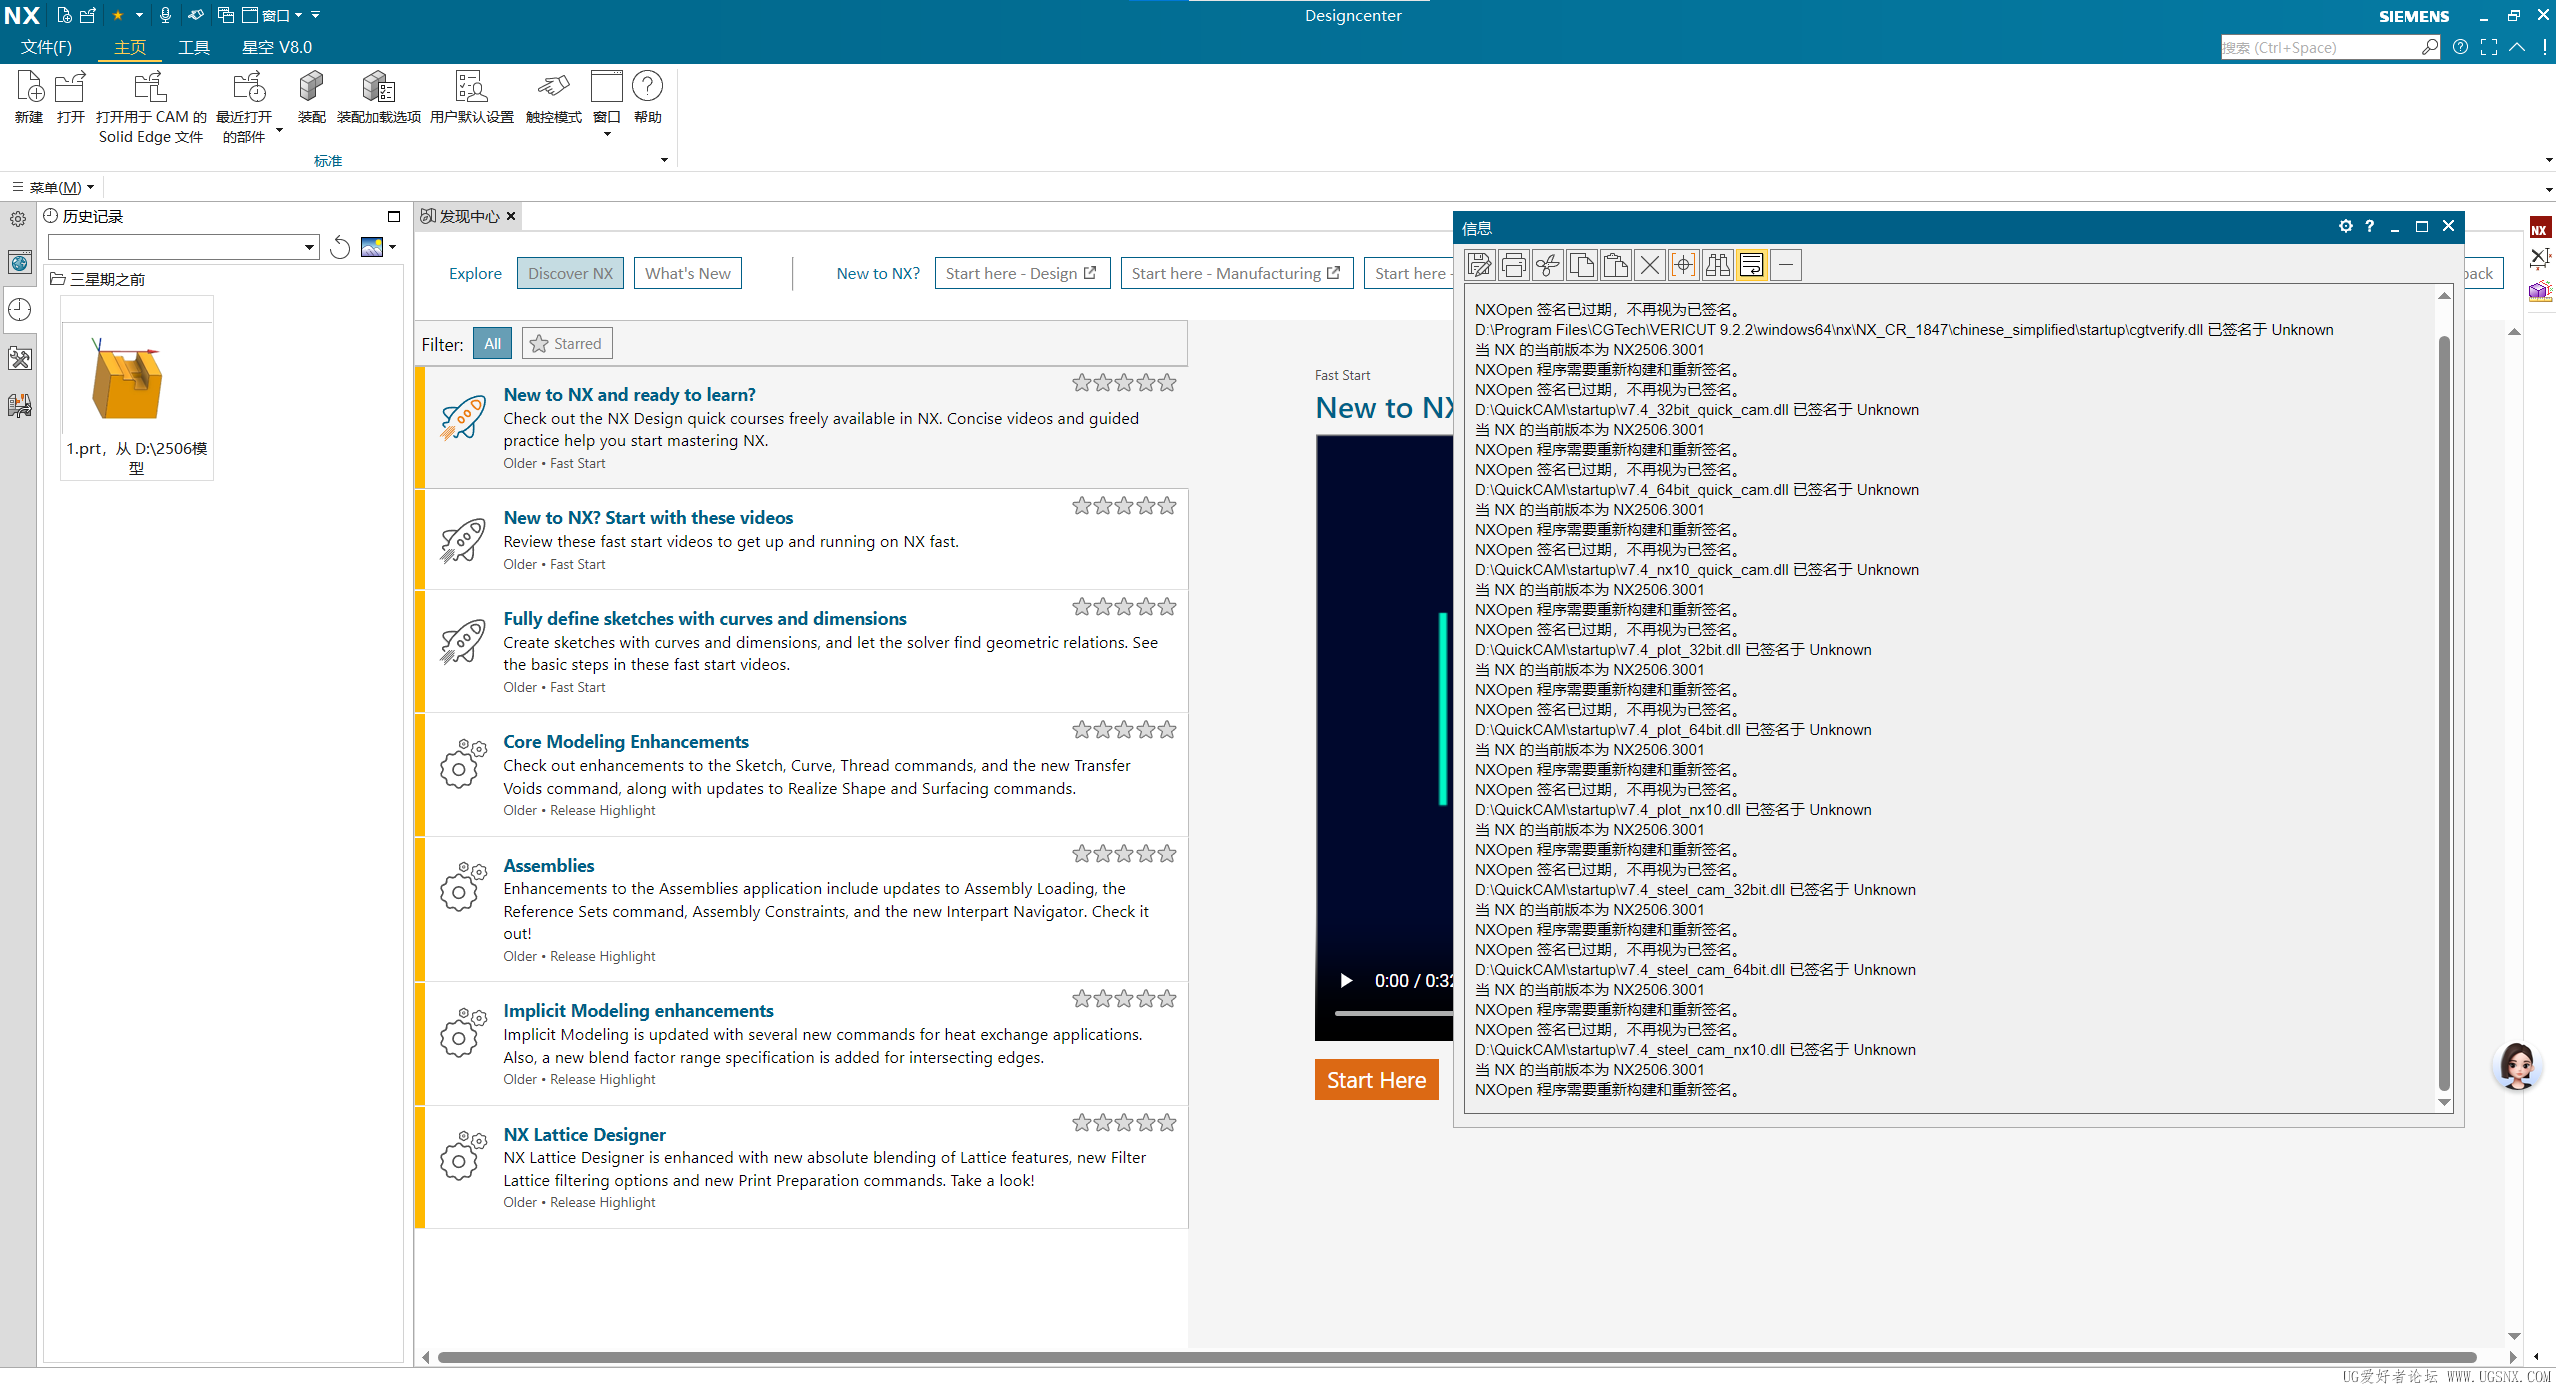Image resolution: width=2556 pixels, height=1389 pixels.
Task: Click the gear icon in left resource bar
Action: [x=19, y=218]
